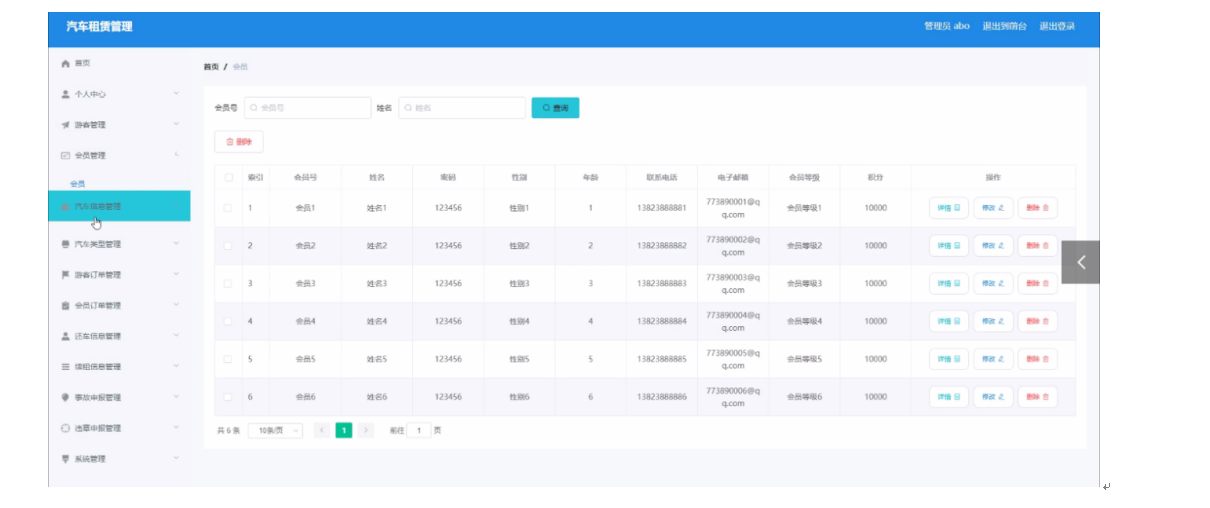The width and height of the screenshot is (1210, 508).
Task: Click the icon for 事故申报管理
Action: pos(66,397)
